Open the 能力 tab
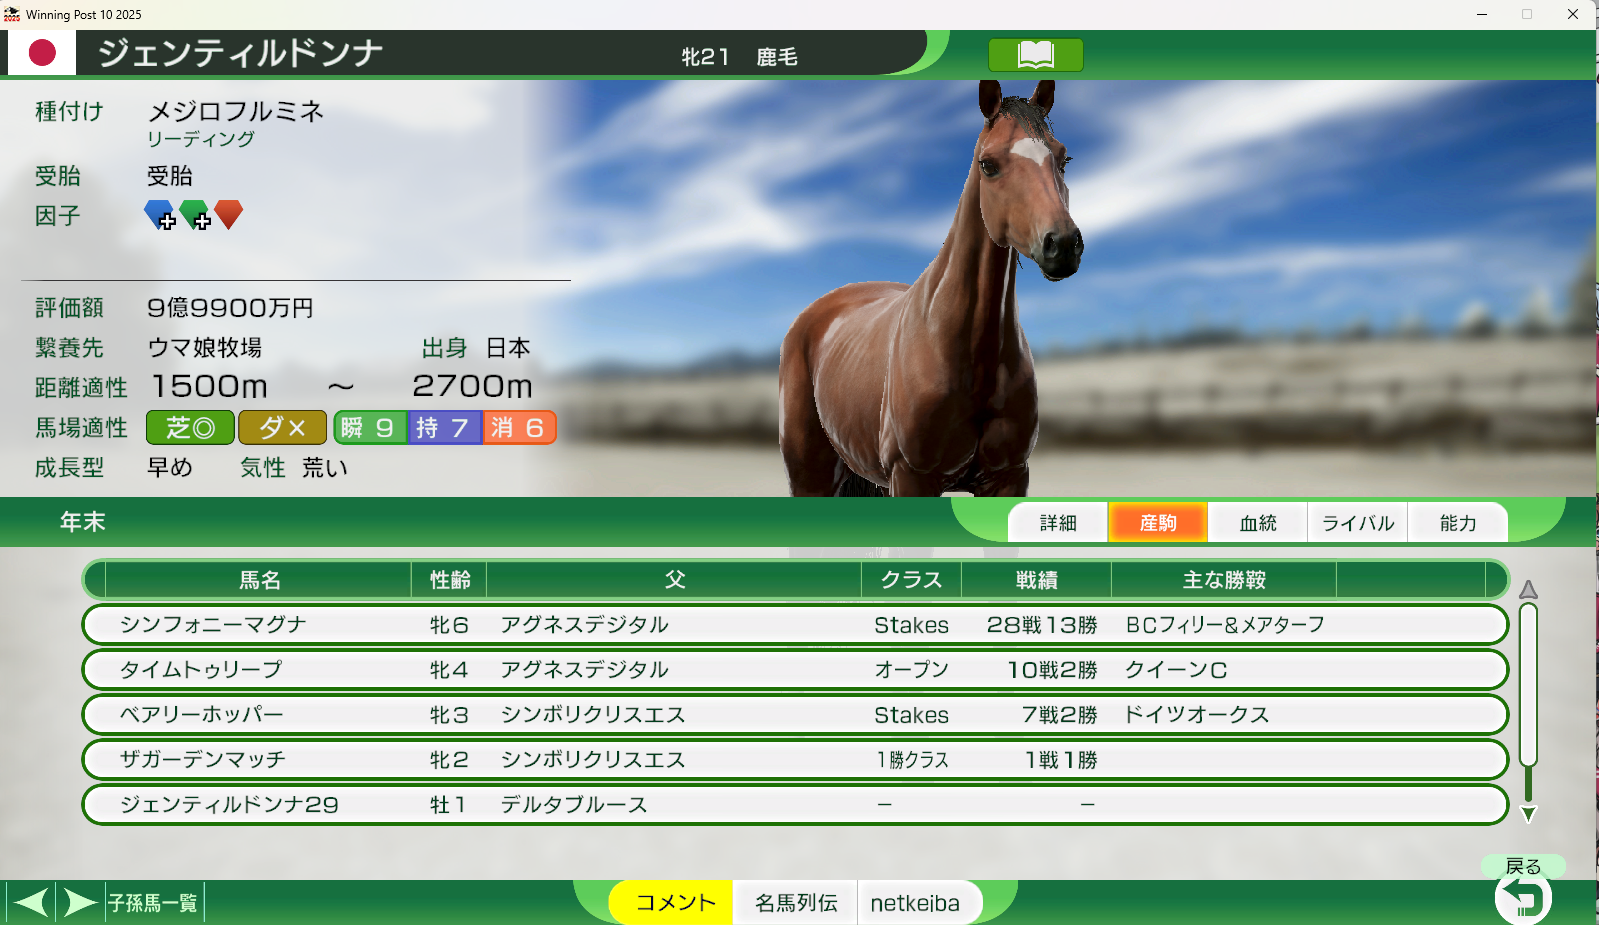This screenshot has height=925, width=1599. click(1458, 523)
